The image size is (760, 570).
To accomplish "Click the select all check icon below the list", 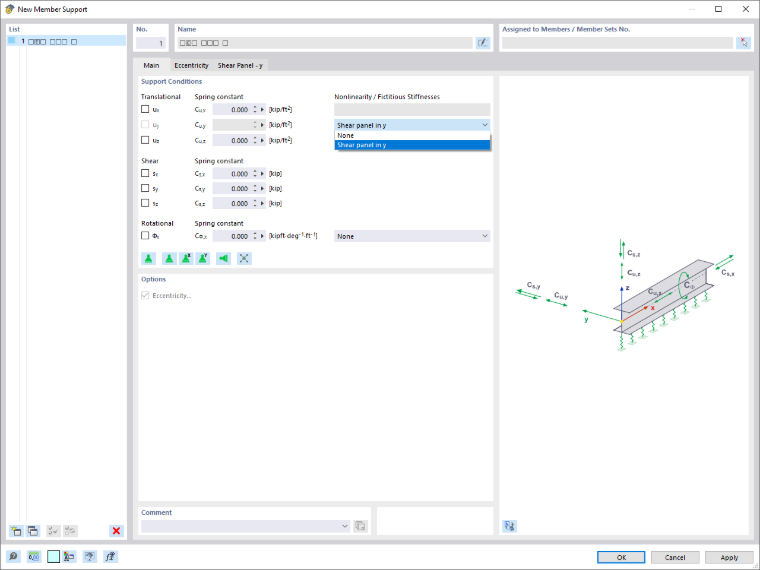I will point(53,531).
